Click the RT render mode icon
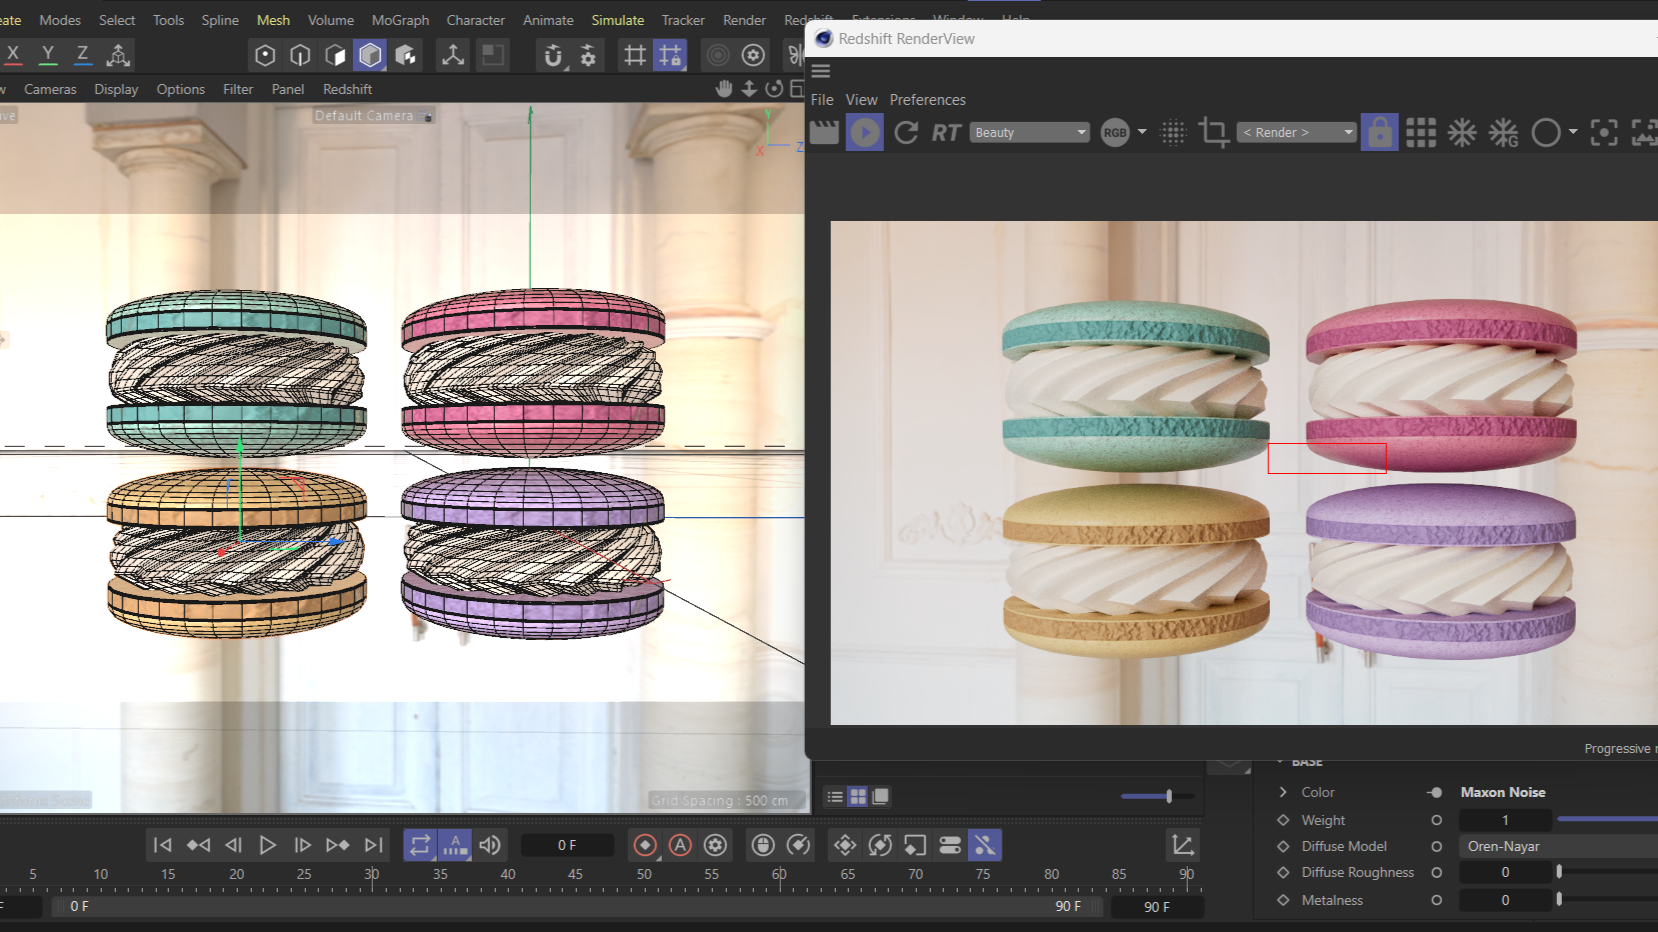The height and width of the screenshot is (932, 1658). pos(946,132)
